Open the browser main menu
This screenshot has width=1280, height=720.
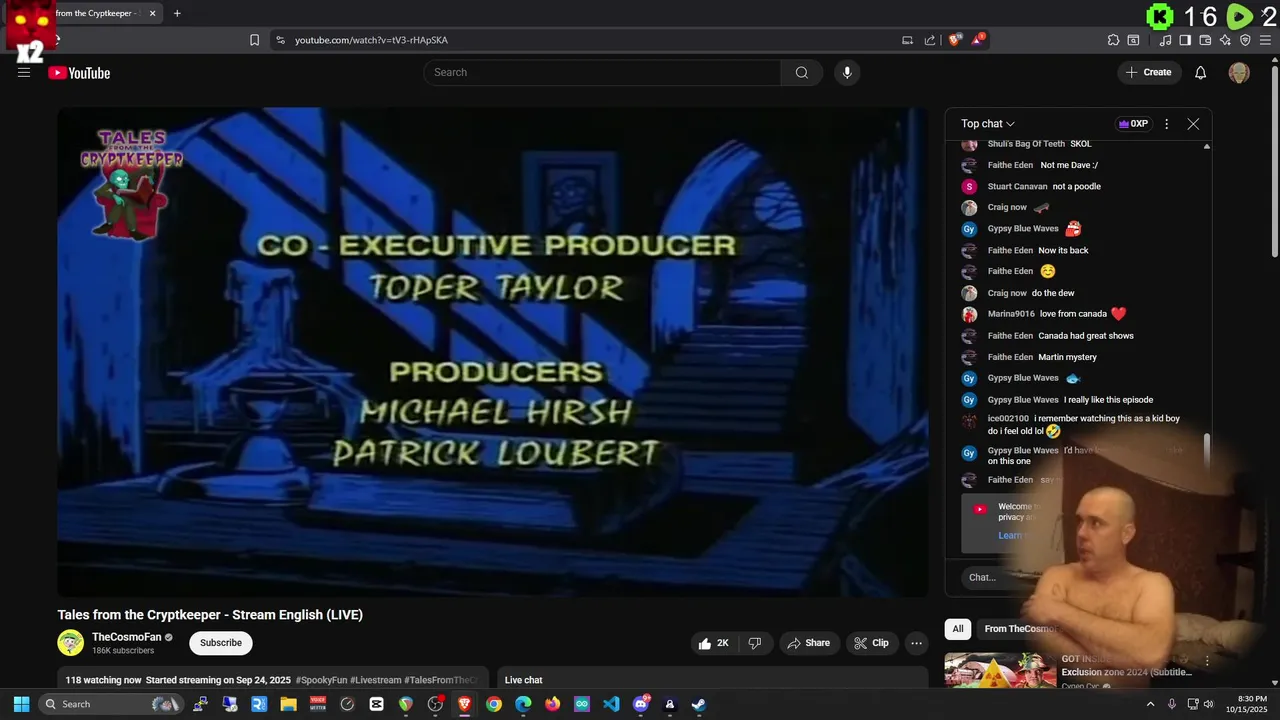click(1268, 40)
